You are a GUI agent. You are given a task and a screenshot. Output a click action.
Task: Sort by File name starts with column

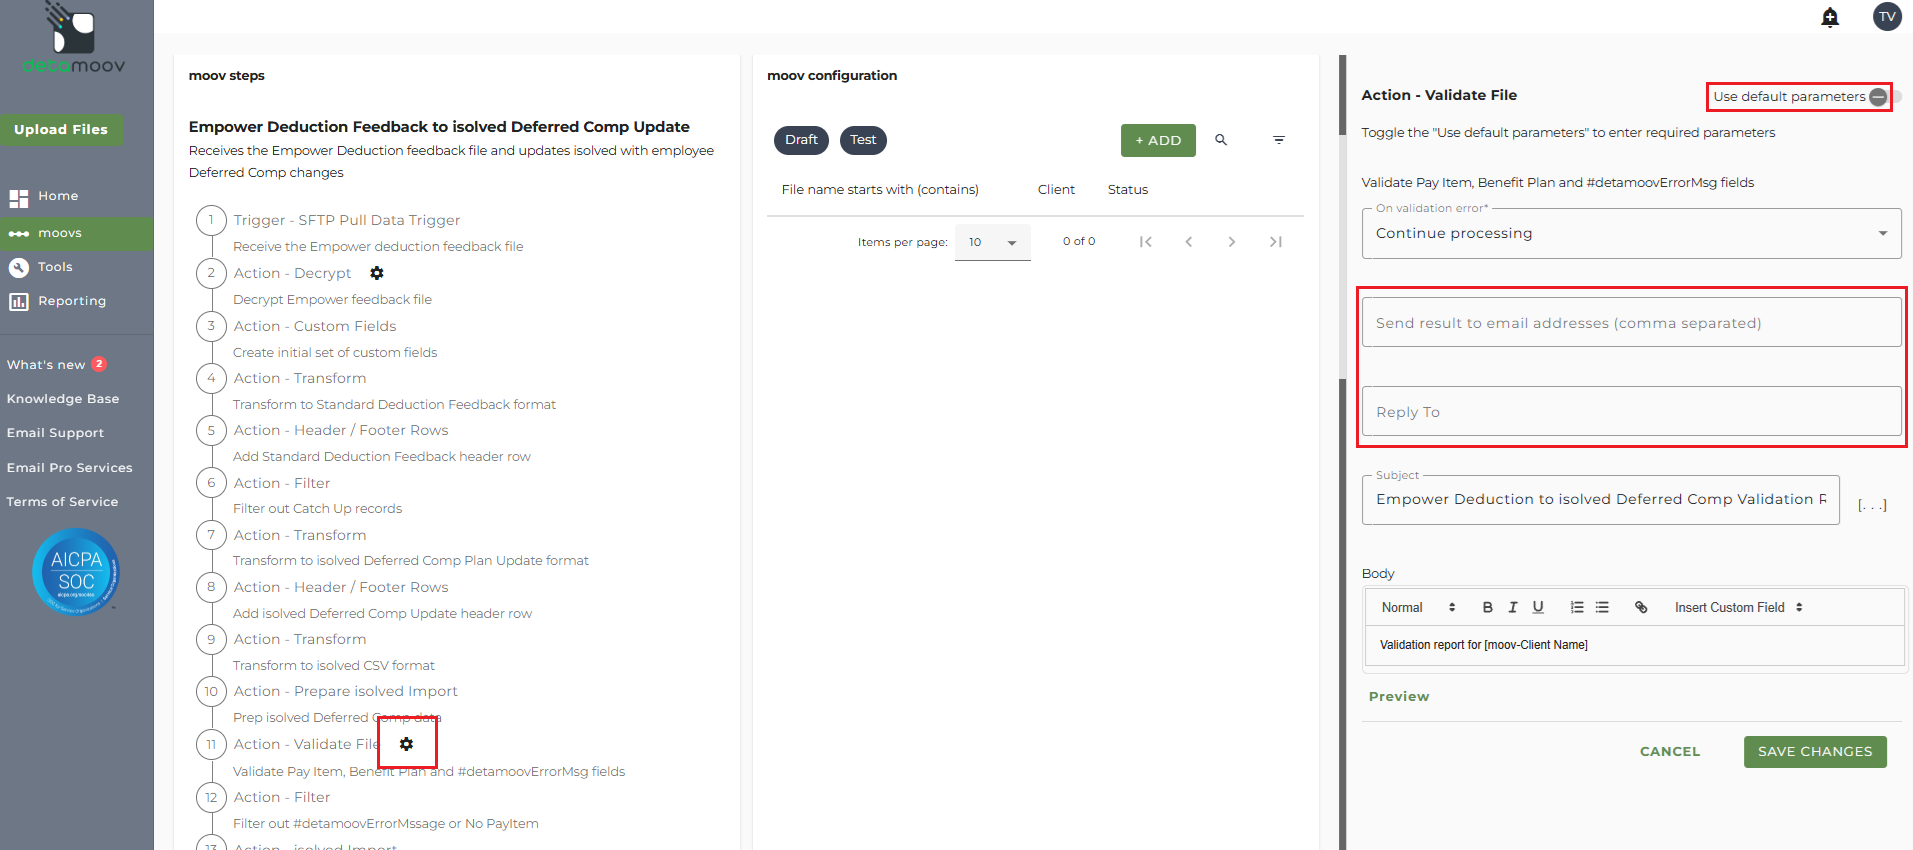[880, 190]
